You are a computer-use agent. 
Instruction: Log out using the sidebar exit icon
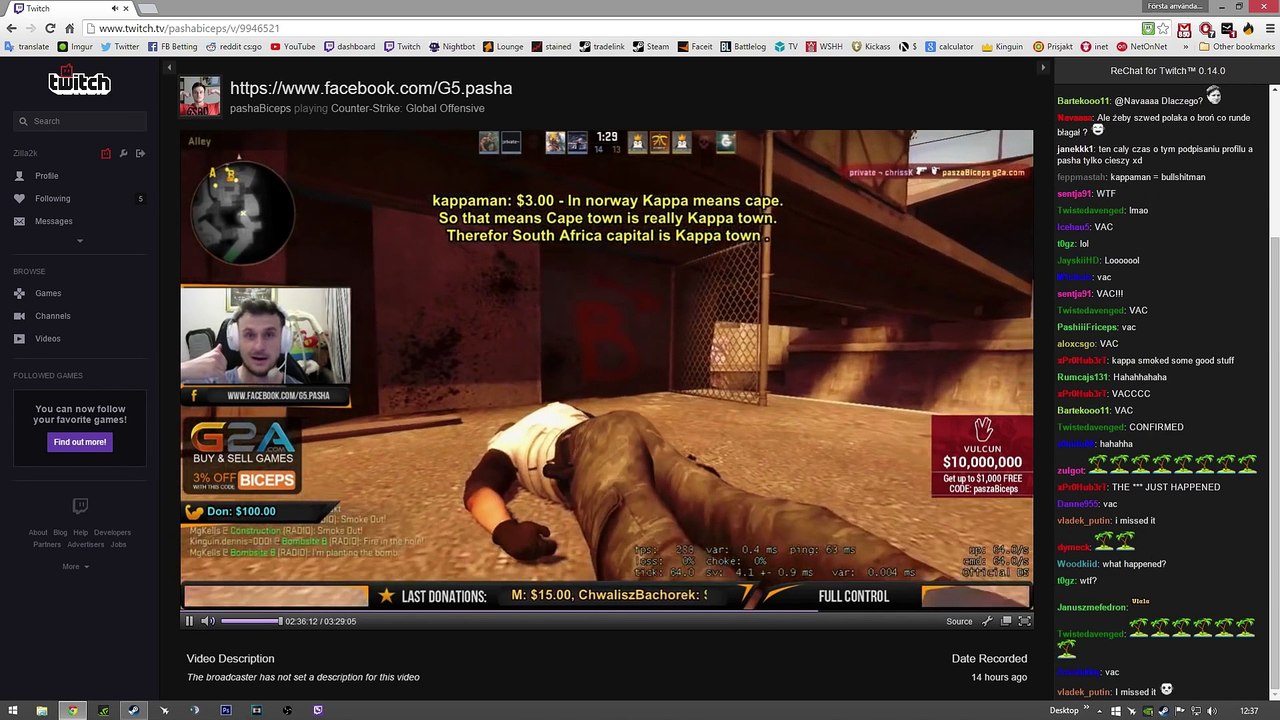pyautogui.click(x=140, y=153)
